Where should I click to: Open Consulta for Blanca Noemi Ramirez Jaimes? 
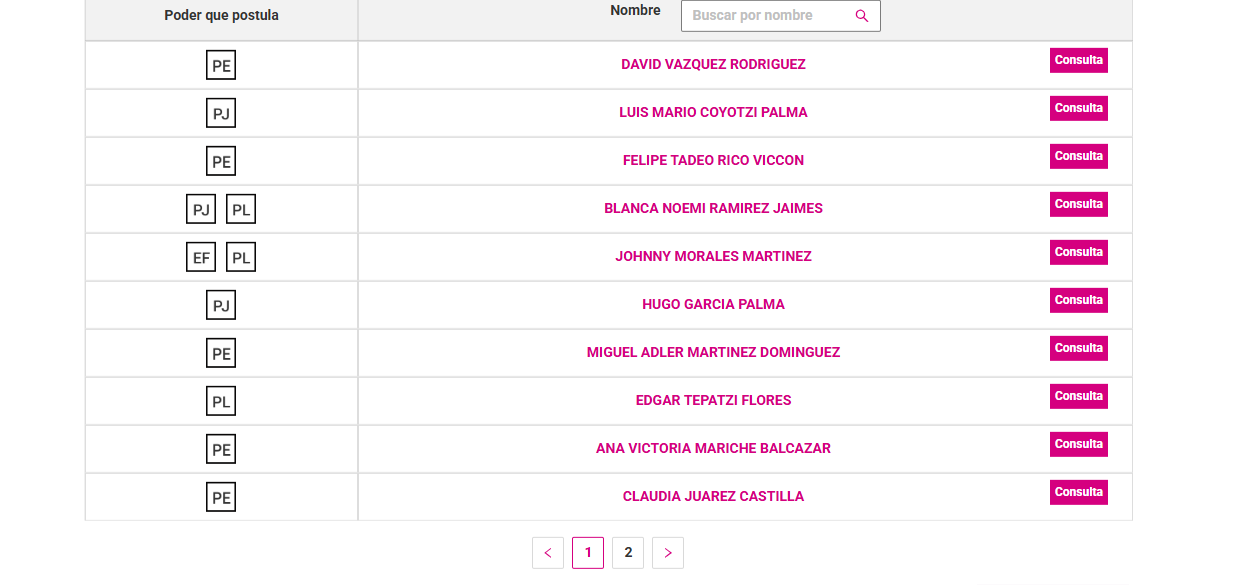pyautogui.click(x=1079, y=204)
